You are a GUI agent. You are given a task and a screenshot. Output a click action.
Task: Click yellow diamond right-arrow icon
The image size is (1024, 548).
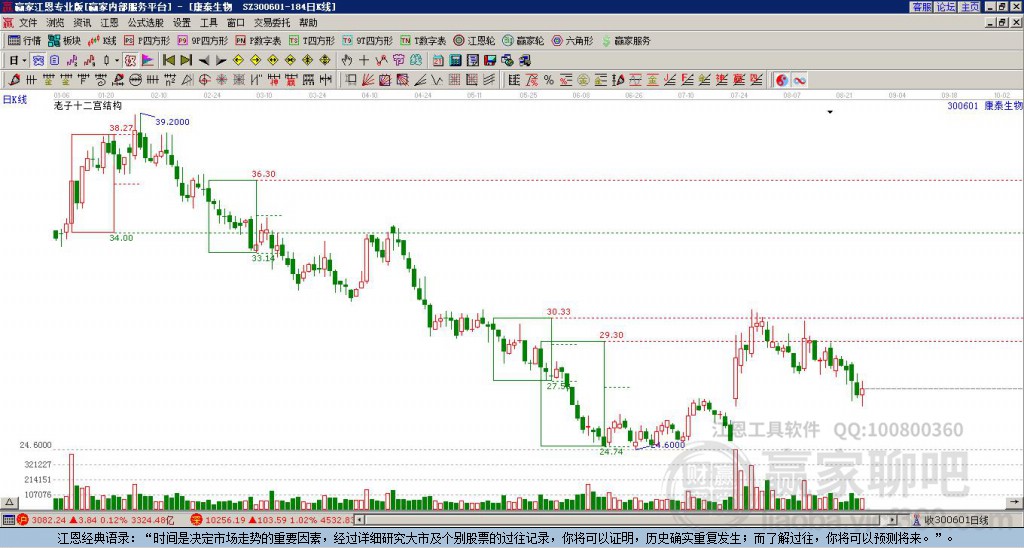tap(255, 61)
